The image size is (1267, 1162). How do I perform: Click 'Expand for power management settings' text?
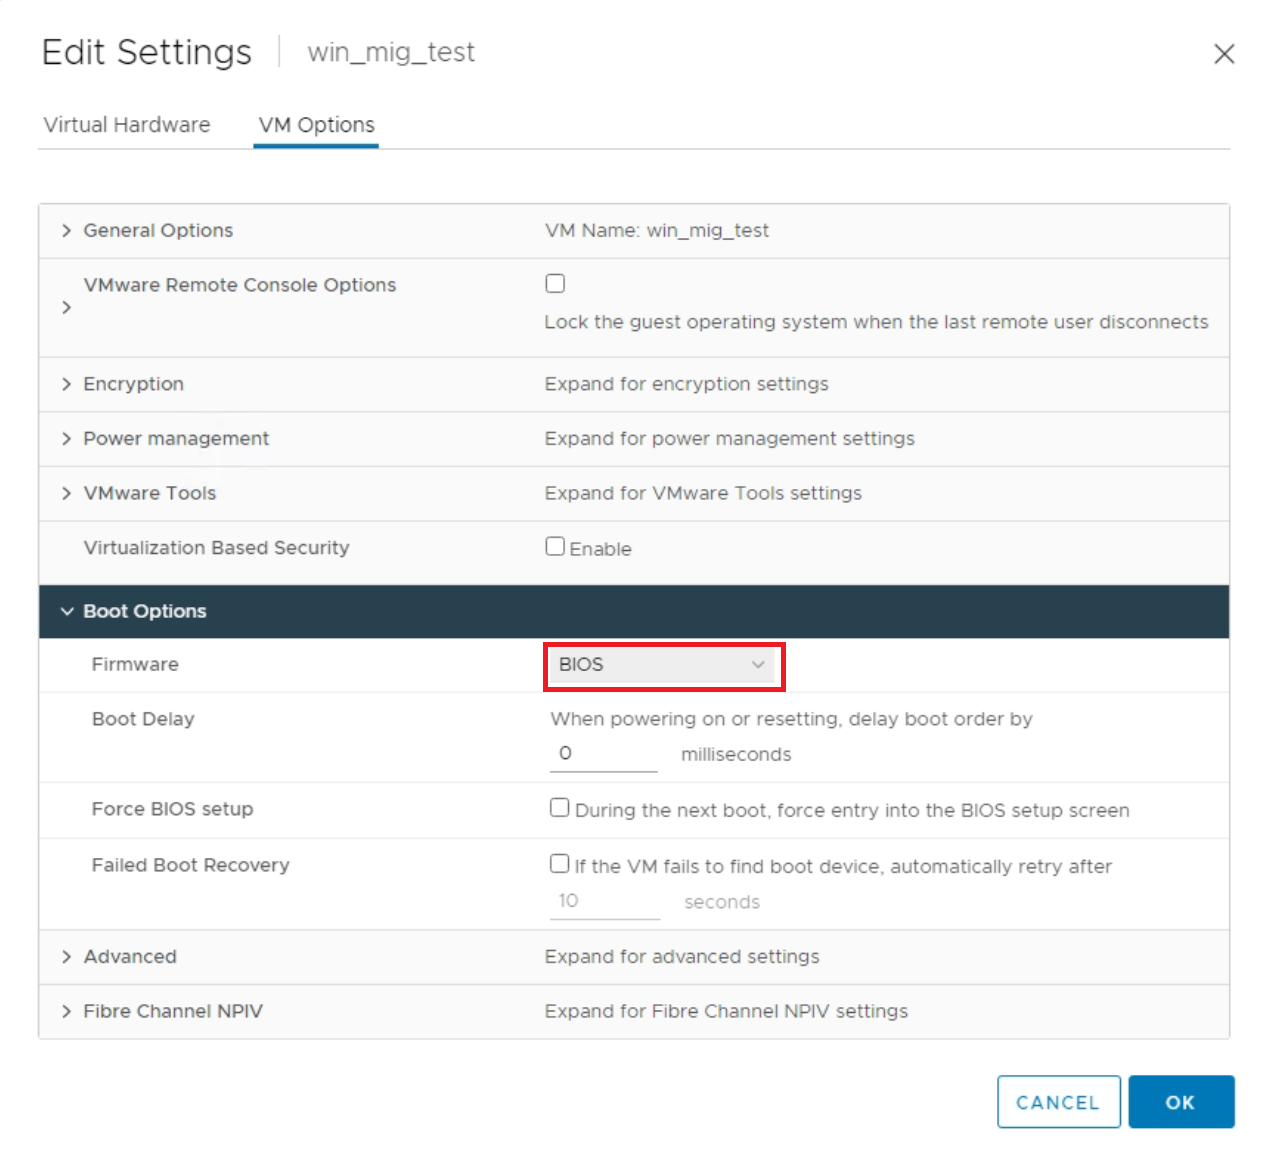coord(730,439)
